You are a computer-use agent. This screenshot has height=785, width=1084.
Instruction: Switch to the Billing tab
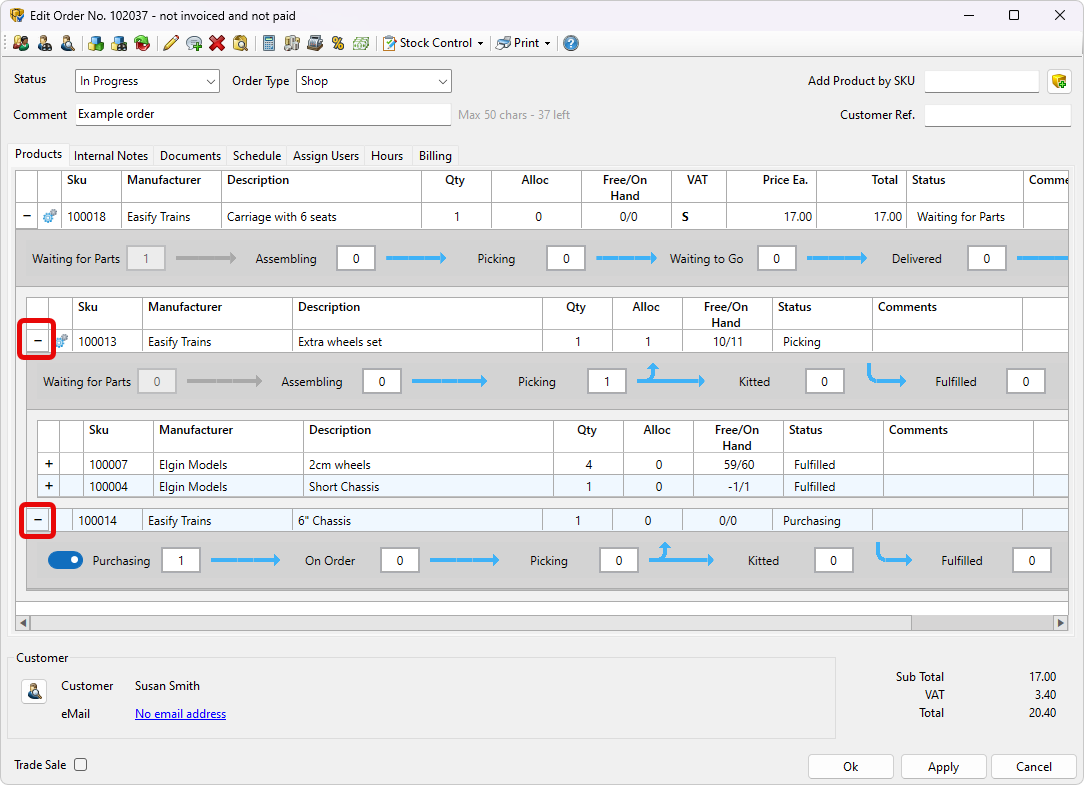(x=435, y=156)
